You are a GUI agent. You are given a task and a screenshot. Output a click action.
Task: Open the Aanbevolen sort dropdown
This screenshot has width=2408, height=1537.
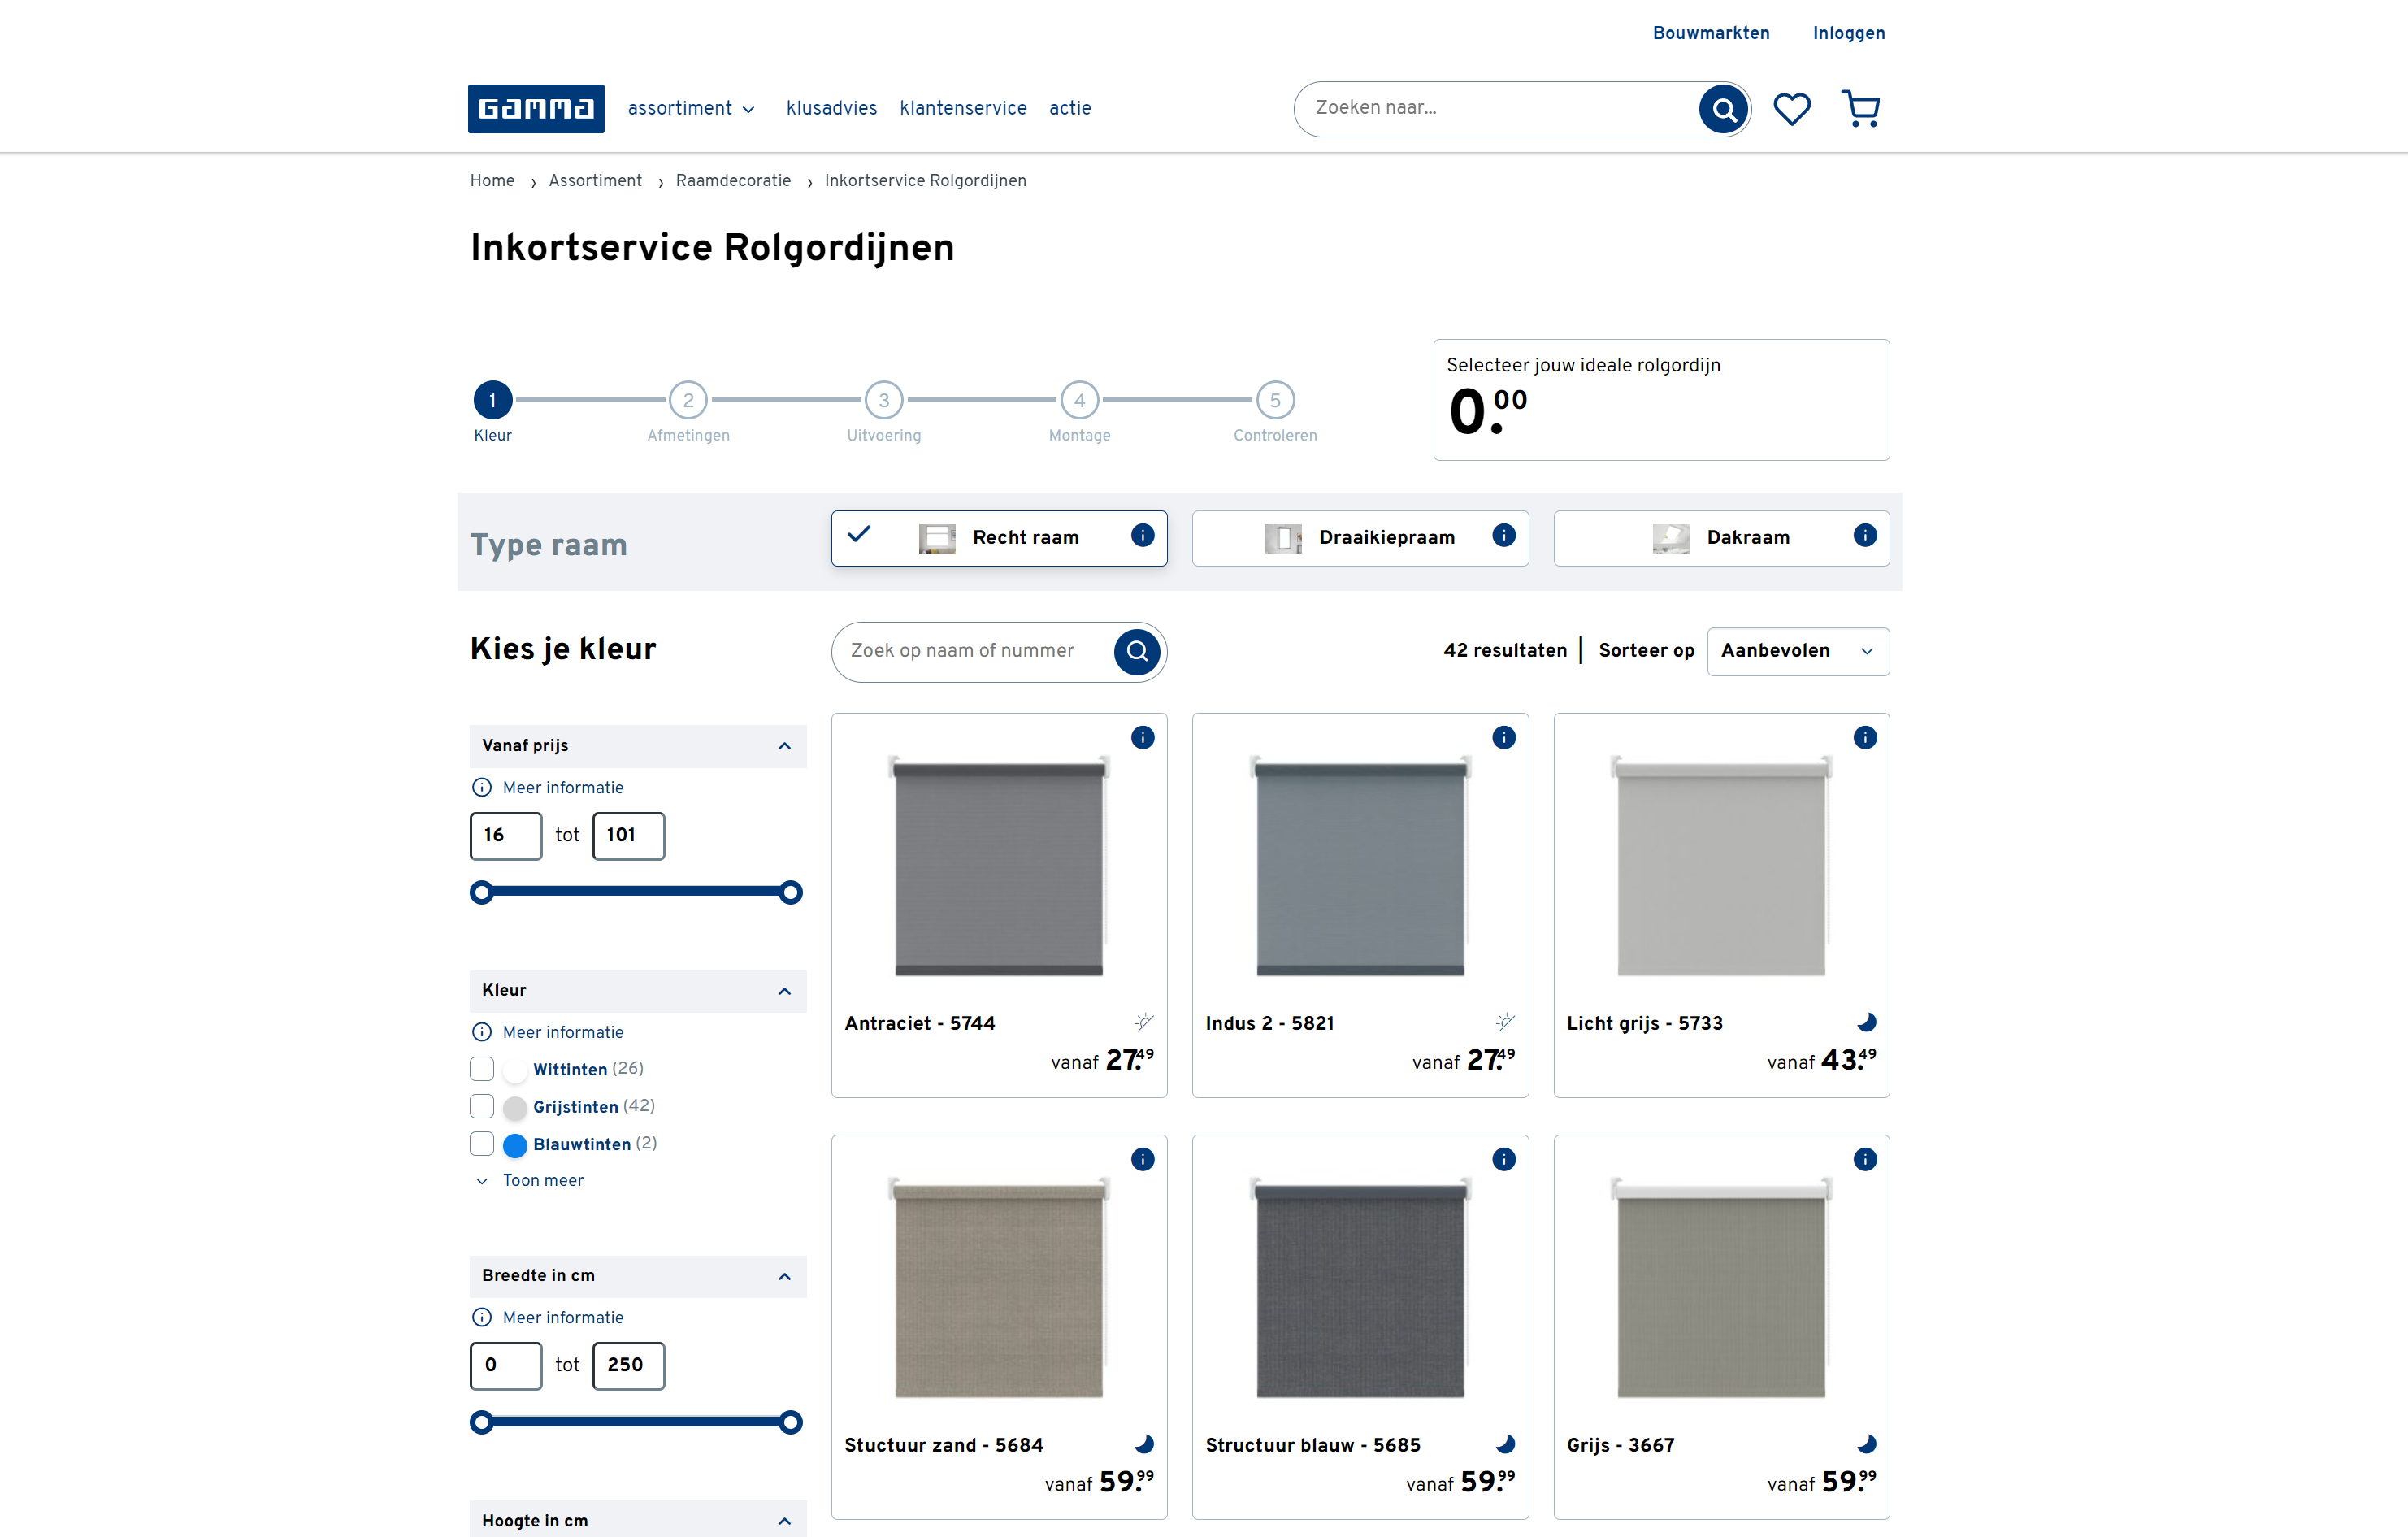point(1797,652)
